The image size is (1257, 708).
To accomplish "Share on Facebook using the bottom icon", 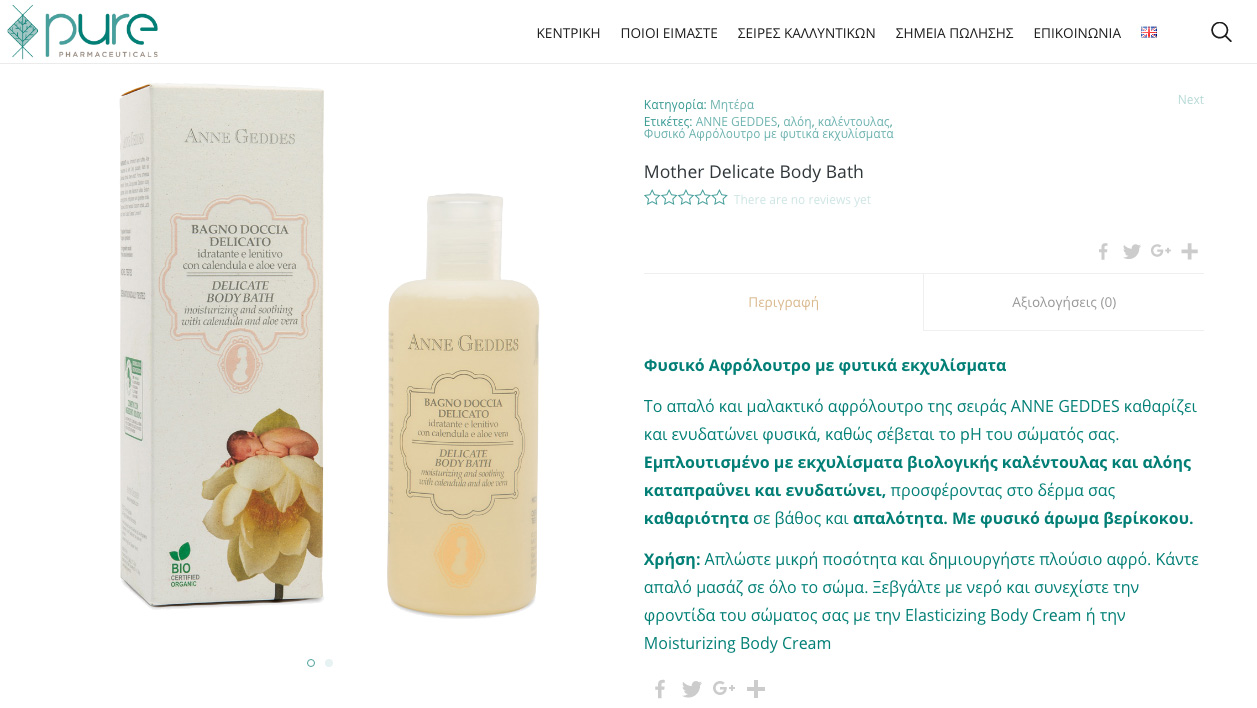I will tap(660, 688).
